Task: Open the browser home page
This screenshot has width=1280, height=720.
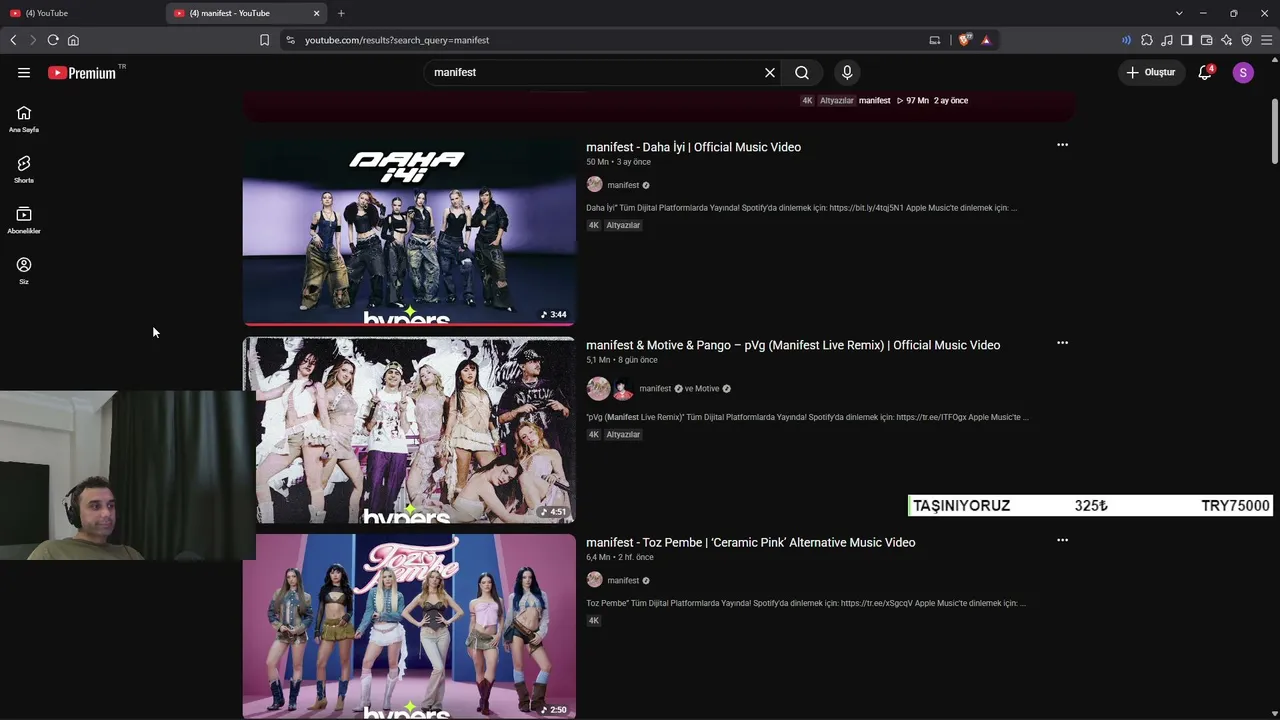Action: pyautogui.click(x=73, y=40)
